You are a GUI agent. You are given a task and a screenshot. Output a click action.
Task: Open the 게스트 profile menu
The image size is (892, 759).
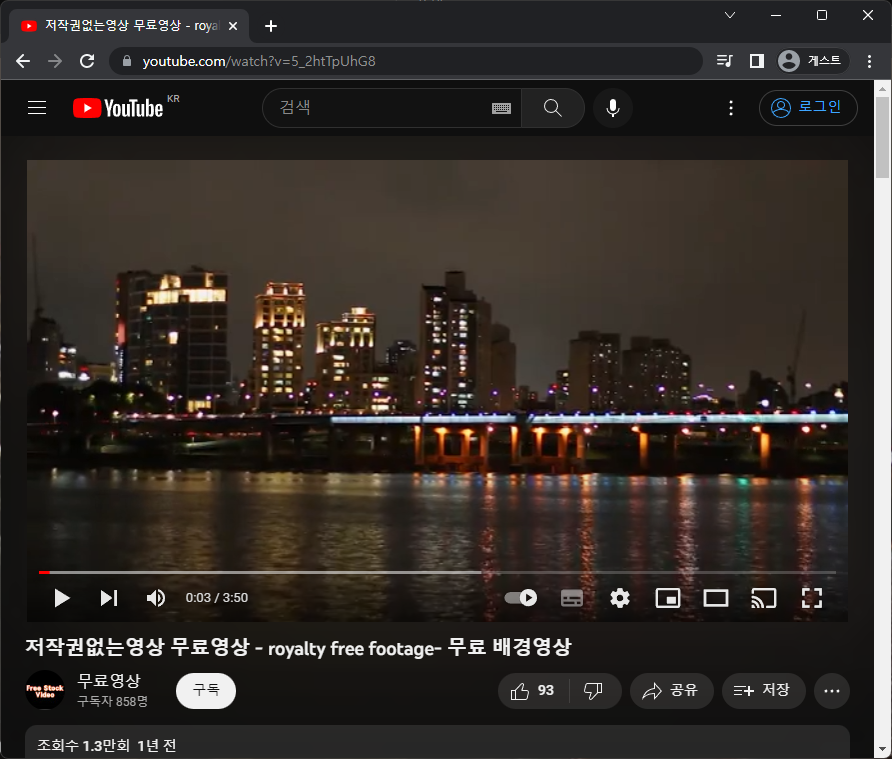(x=812, y=60)
